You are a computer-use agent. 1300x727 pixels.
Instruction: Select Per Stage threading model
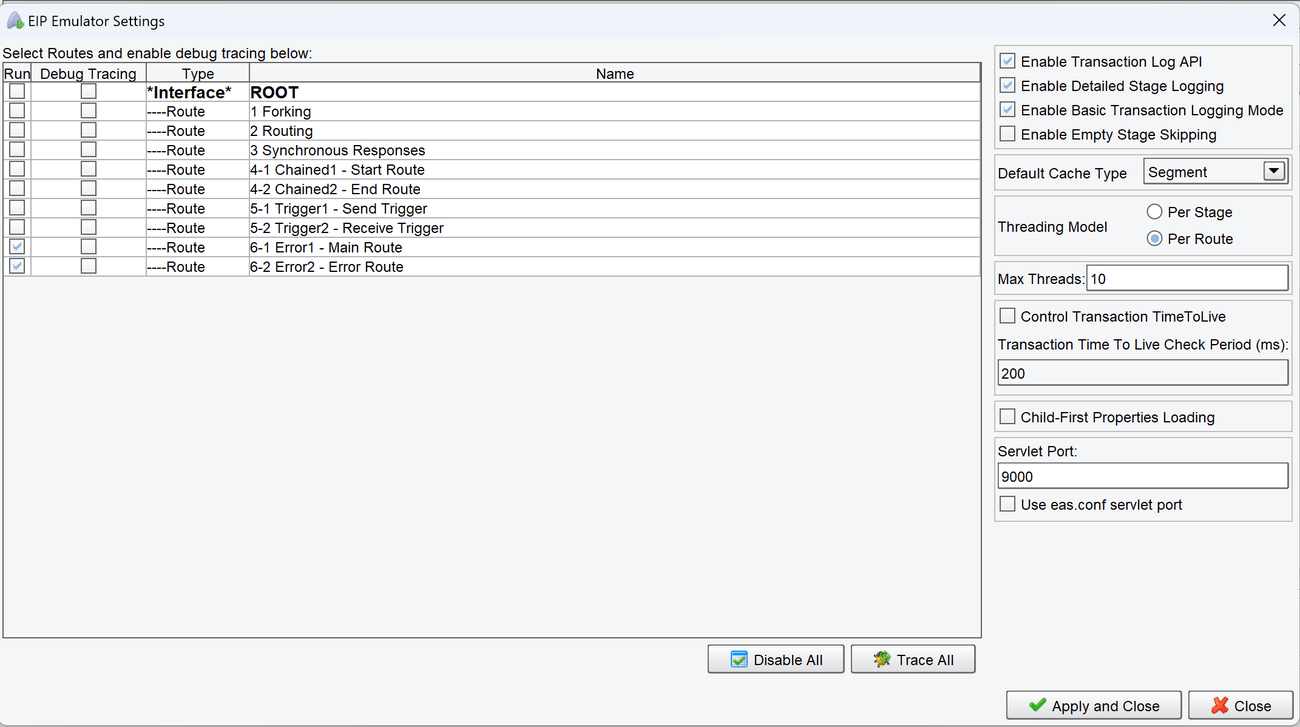coord(1155,212)
